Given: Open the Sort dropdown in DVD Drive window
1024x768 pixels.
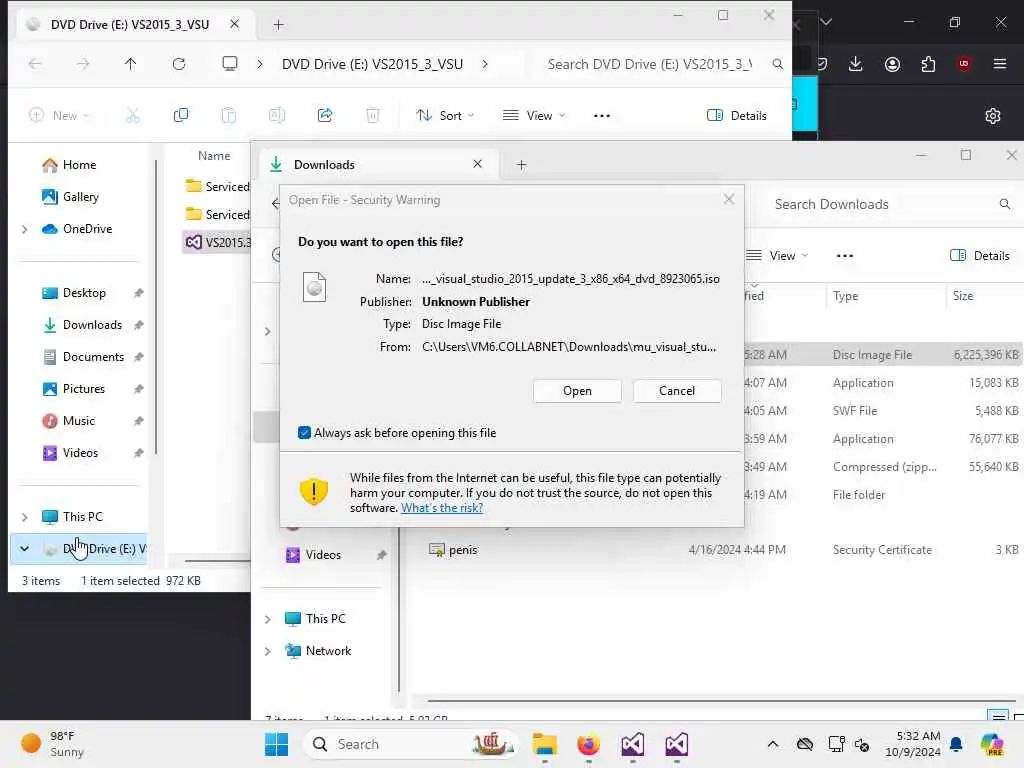Looking at the screenshot, I should (x=445, y=116).
